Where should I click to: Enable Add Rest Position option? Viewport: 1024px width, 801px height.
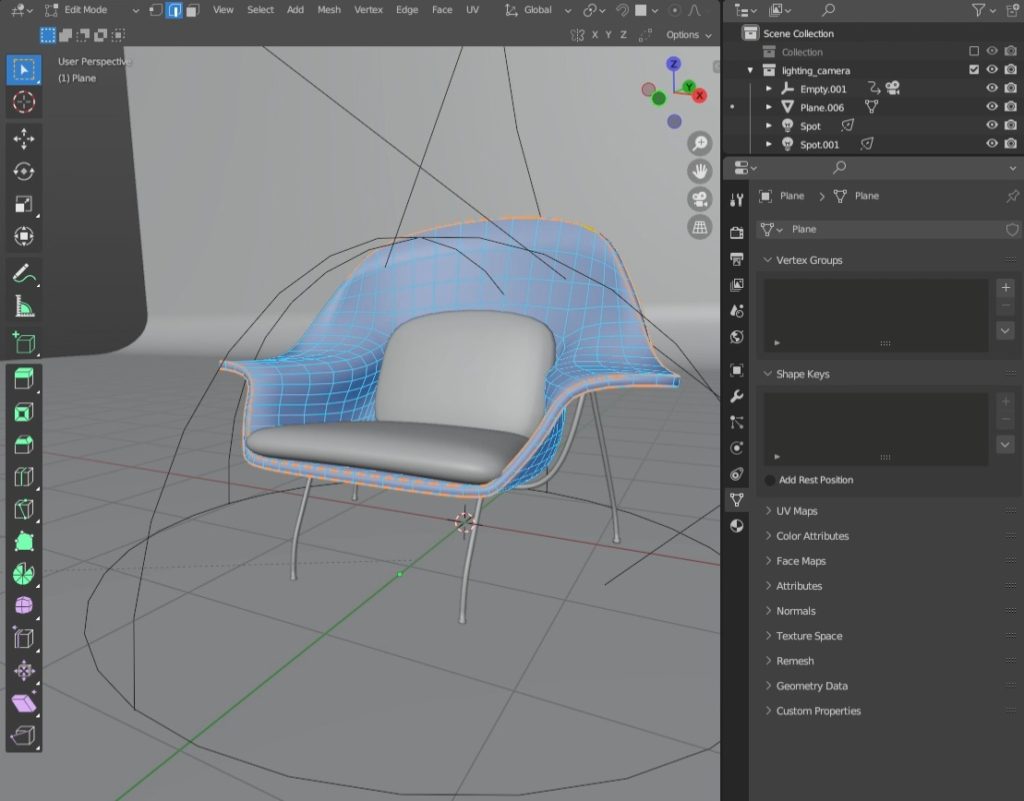(770, 480)
